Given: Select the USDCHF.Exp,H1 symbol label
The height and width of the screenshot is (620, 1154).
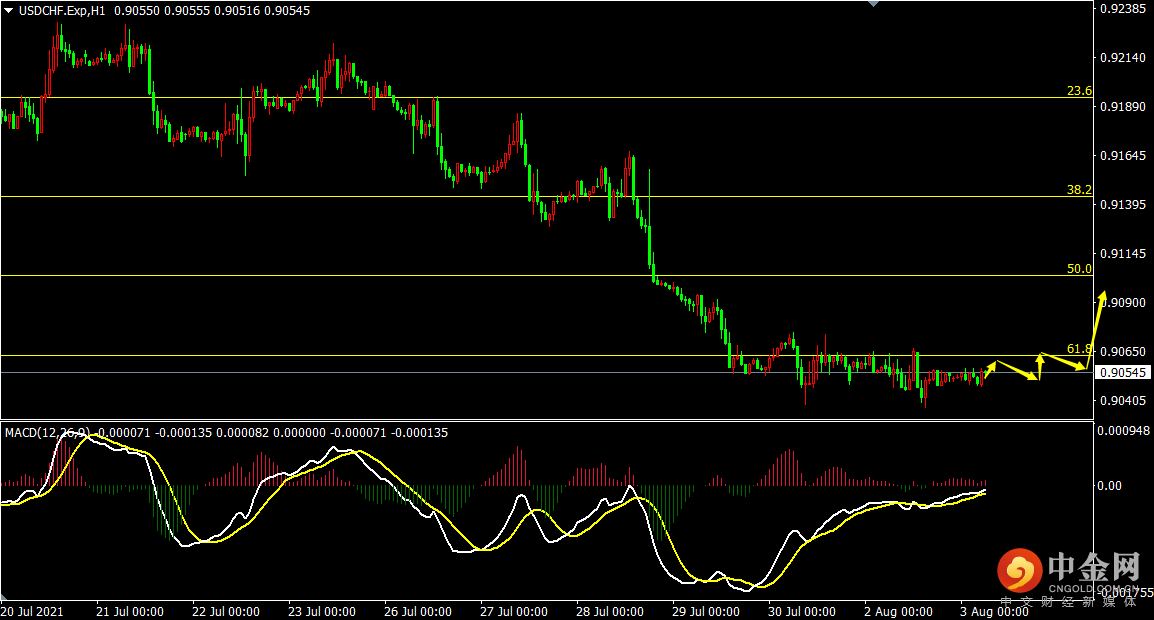Looking at the screenshot, I should pyautogui.click(x=62, y=11).
